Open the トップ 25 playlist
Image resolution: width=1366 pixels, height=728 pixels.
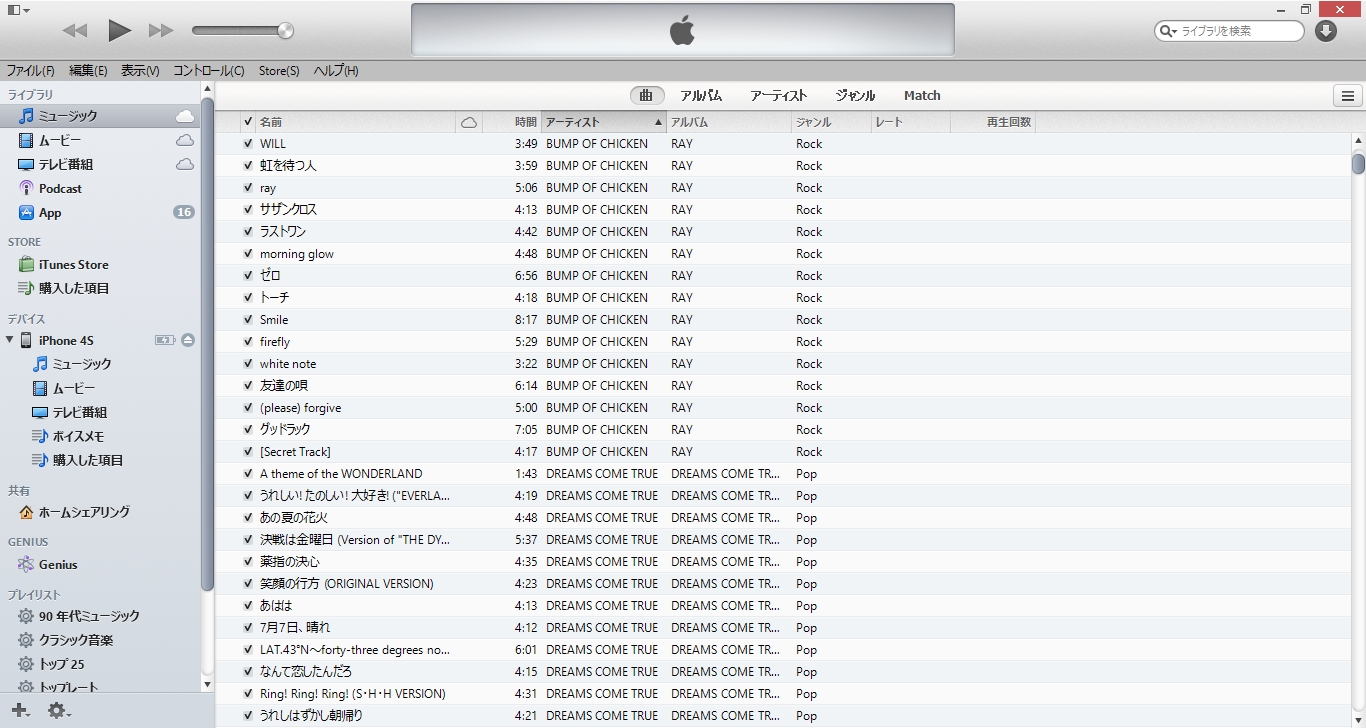click(100, 664)
